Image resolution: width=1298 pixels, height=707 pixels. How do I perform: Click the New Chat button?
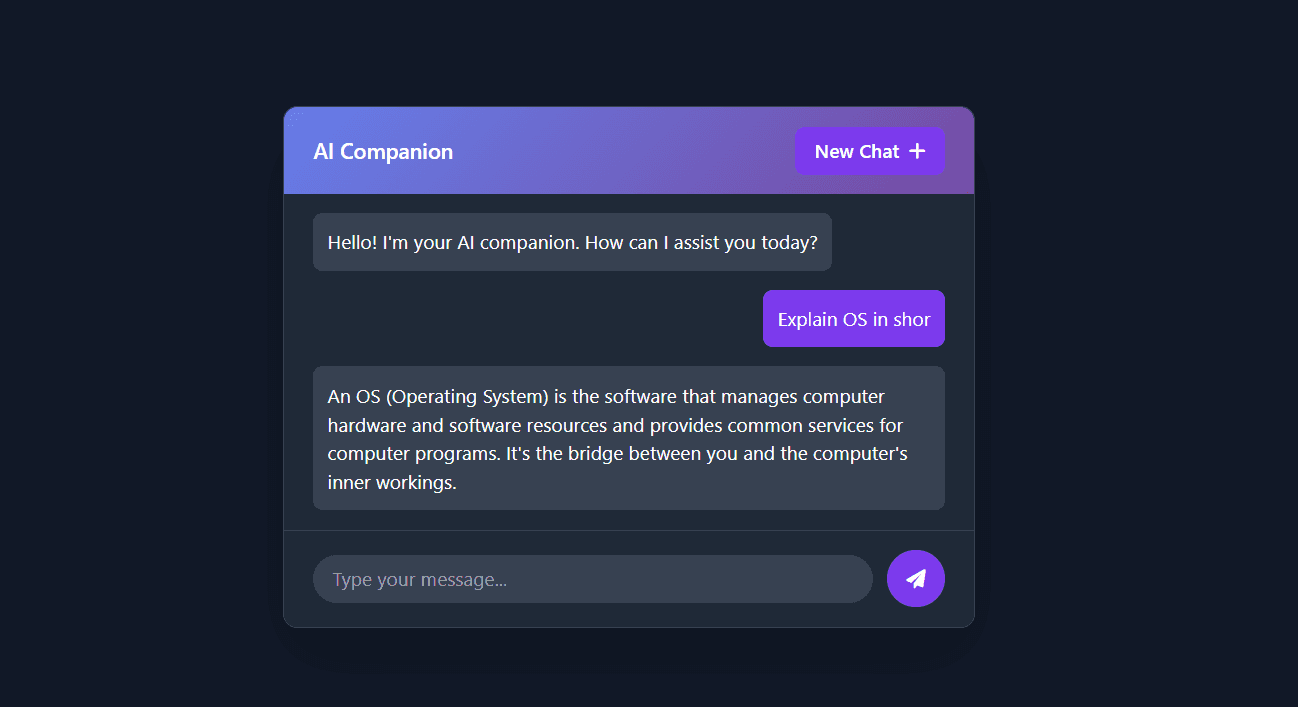pyautogui.click(x=870, y=151)
